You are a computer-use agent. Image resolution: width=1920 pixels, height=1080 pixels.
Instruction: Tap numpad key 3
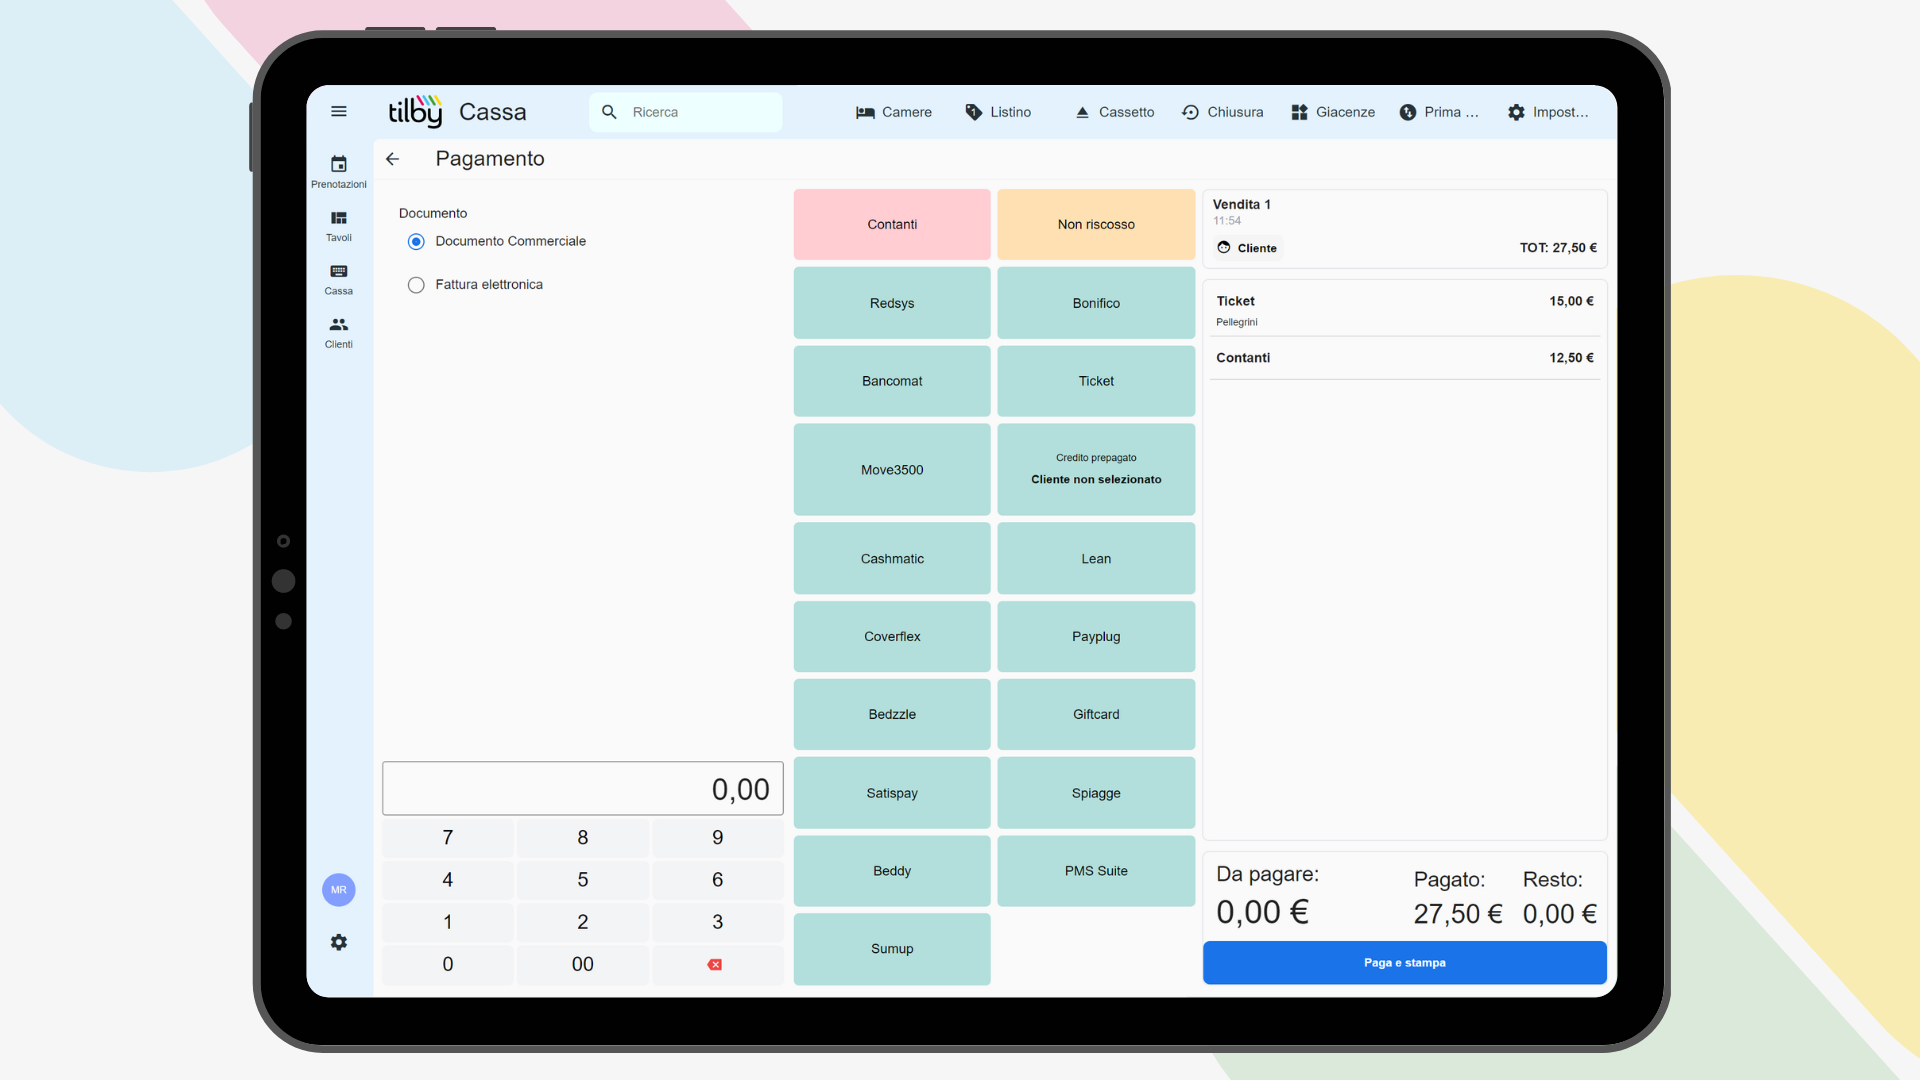717,922
